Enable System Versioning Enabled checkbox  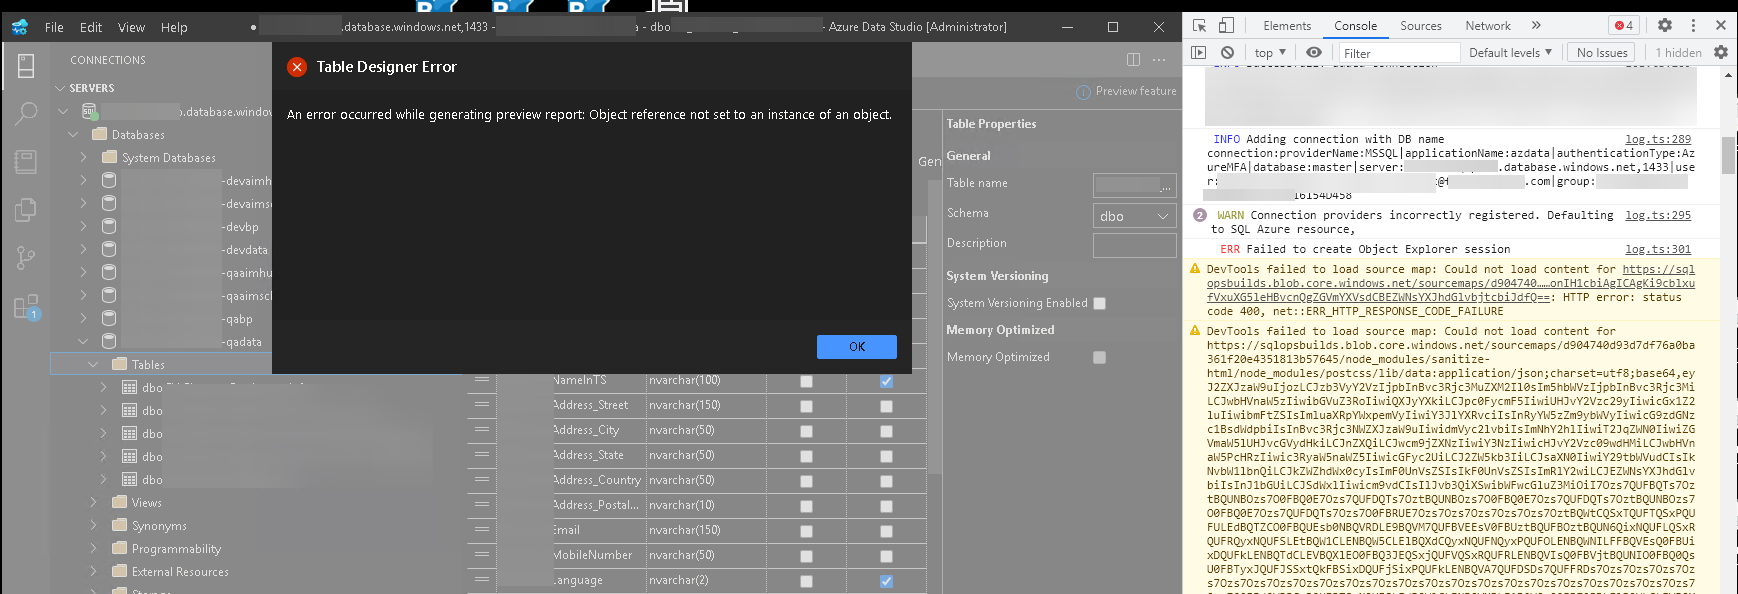point(1100,304)
